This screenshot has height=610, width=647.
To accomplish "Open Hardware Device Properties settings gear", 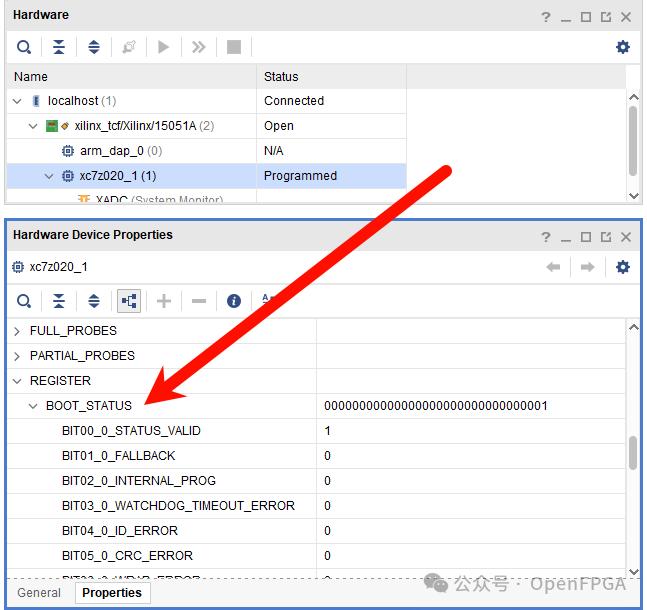I will point(622,267).
